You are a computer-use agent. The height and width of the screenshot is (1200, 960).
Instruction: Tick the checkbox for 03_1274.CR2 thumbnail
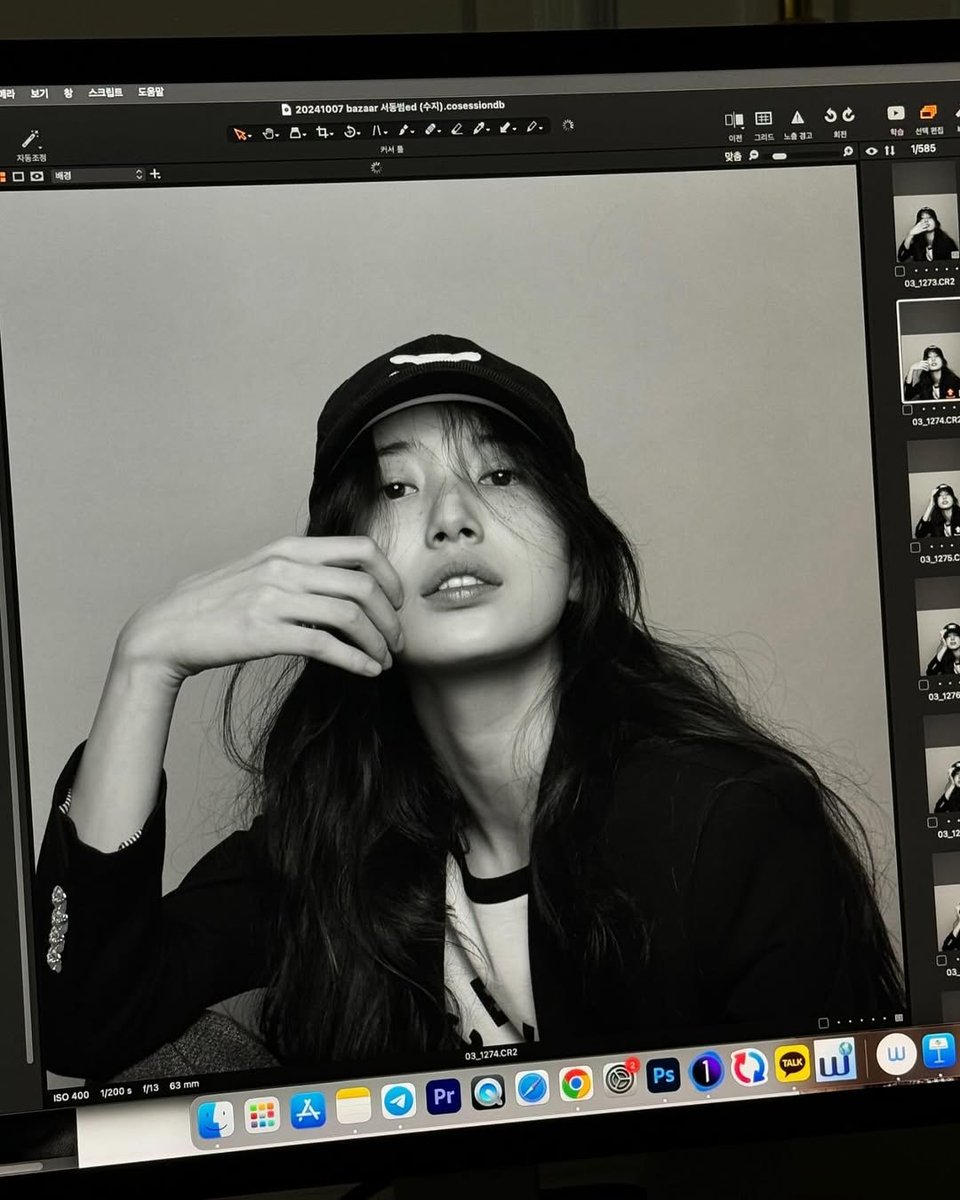pyautogui.click(x=906, y=409)
